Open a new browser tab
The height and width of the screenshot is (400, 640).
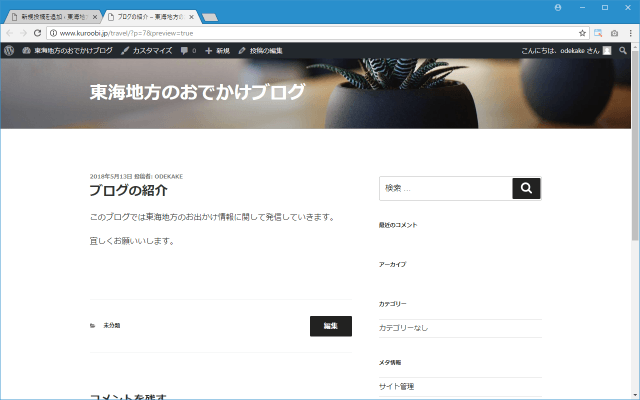coord(210,17)
